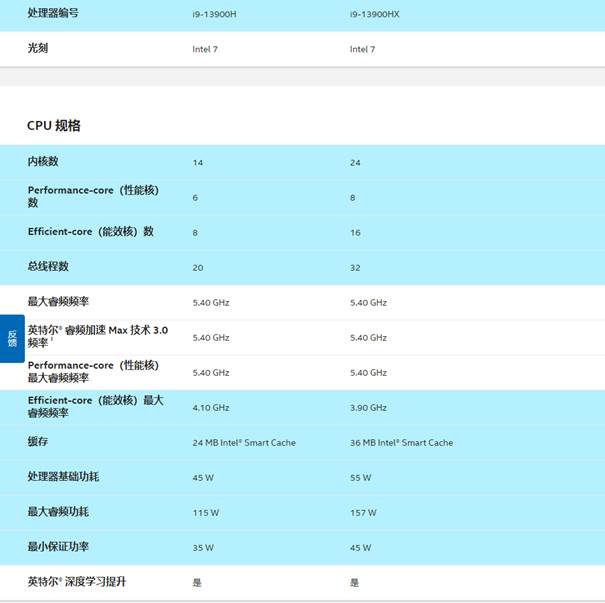The width and height of the screenshot is (605, 603).
Task: Click the i9-13900H processor number
Action: 213,14
